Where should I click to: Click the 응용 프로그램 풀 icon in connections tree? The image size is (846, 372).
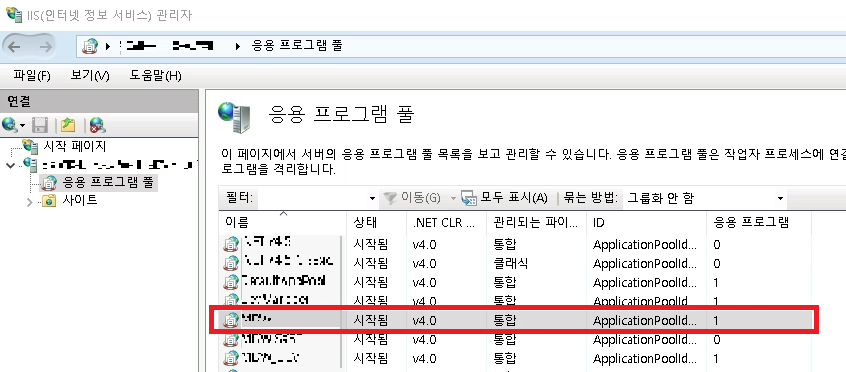click(x=50, y=184)
